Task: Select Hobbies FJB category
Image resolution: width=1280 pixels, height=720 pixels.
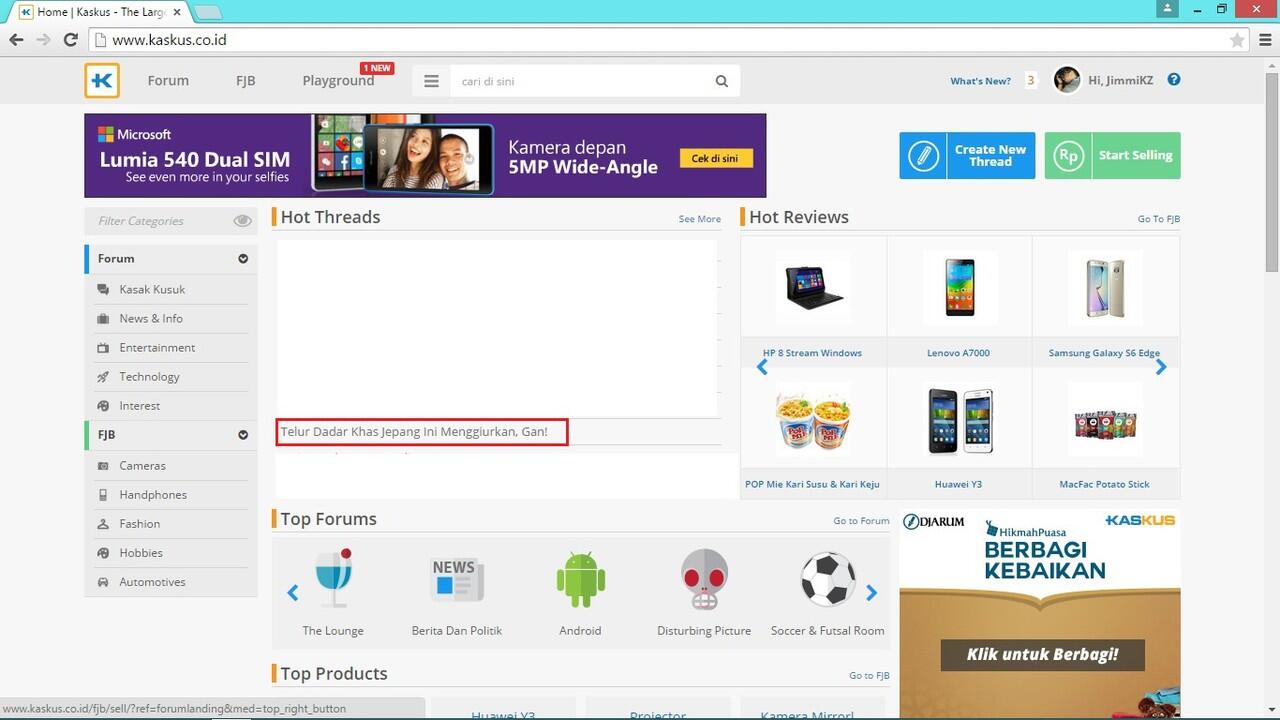Action: (x=141, y=552)
